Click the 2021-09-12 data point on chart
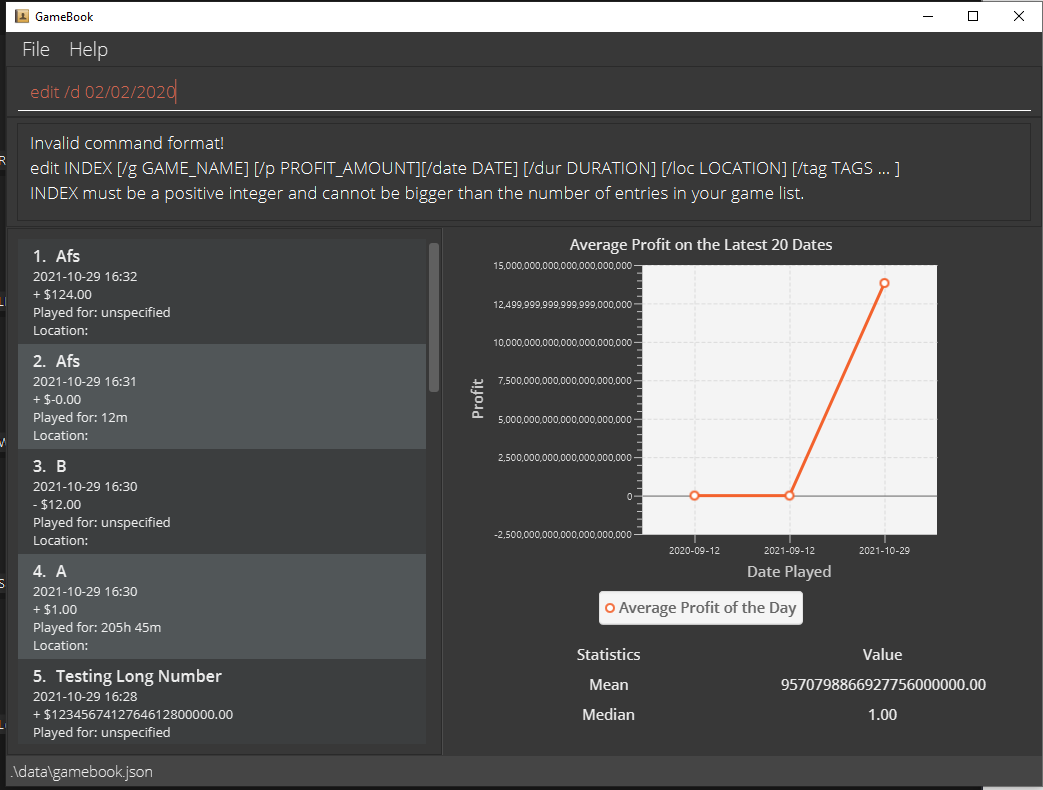Screen dimensions: 1043x790 pyautogui.click(x=790, y=495)
